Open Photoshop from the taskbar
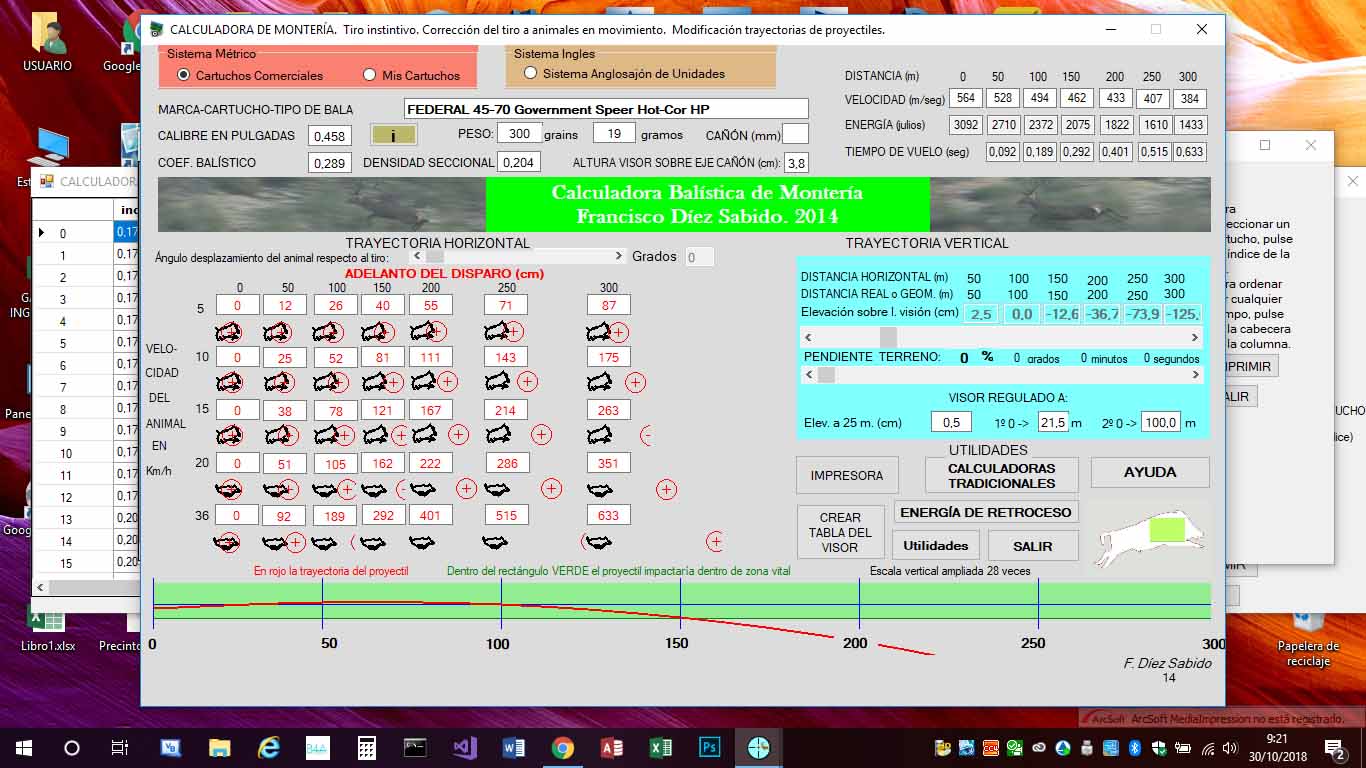Viewport: 1366px width, 768px height. [x=709, y=747]
